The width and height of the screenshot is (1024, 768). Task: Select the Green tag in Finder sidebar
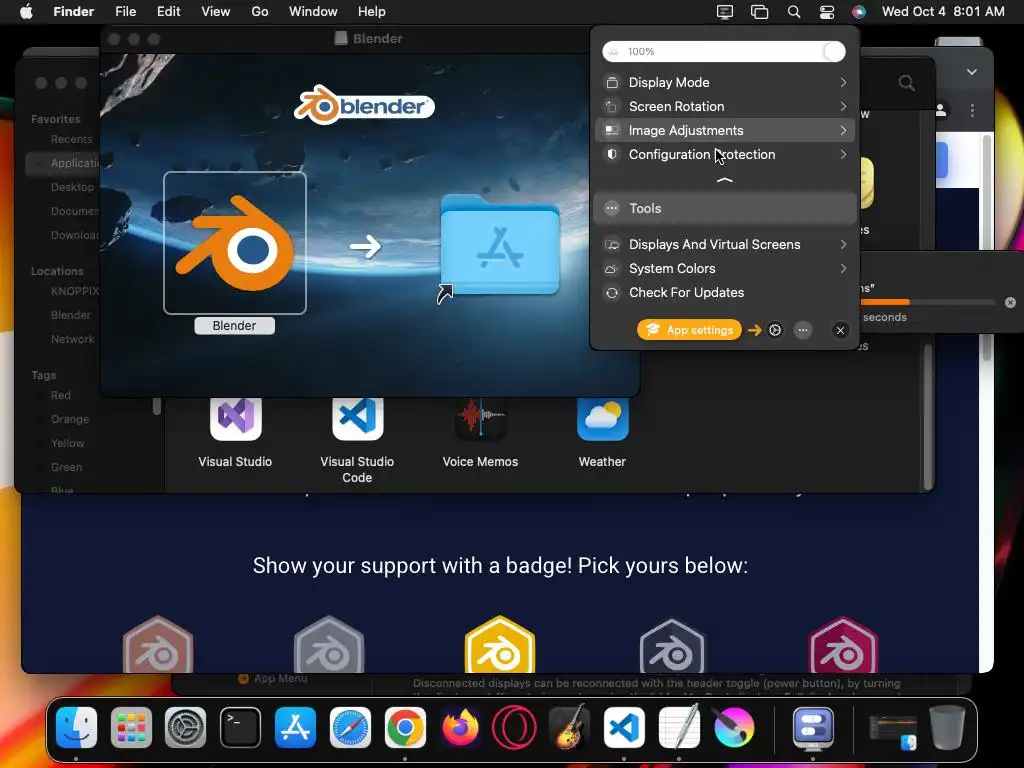(x=66, y=467)
